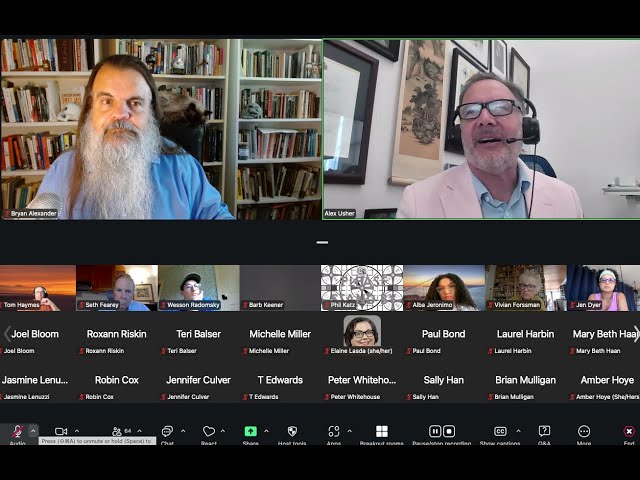Select Wesson Radomsky video thumbnail

click(x=199, y=288)
